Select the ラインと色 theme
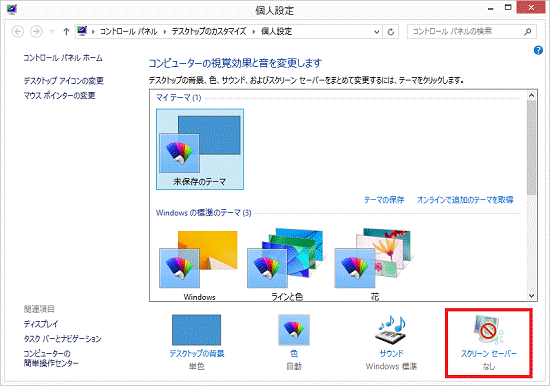 tap(287, 265)
